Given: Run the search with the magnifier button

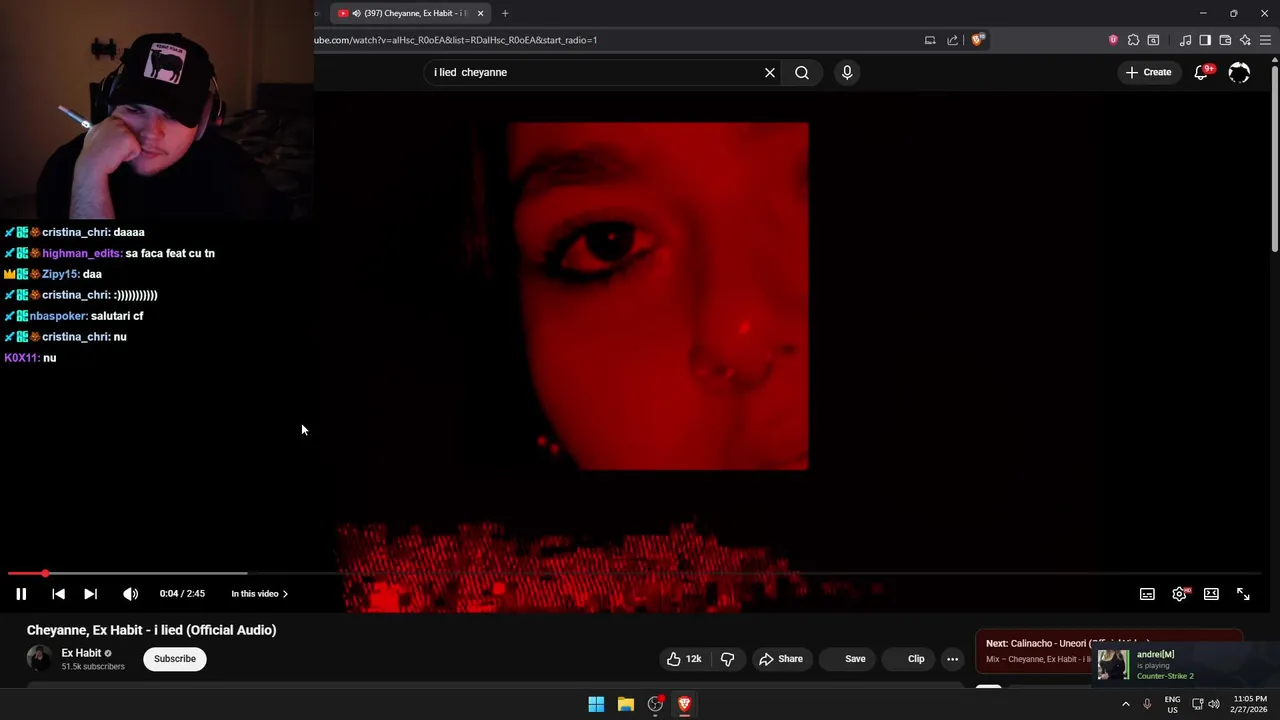Looking at the screenshot, I should 802,72.
